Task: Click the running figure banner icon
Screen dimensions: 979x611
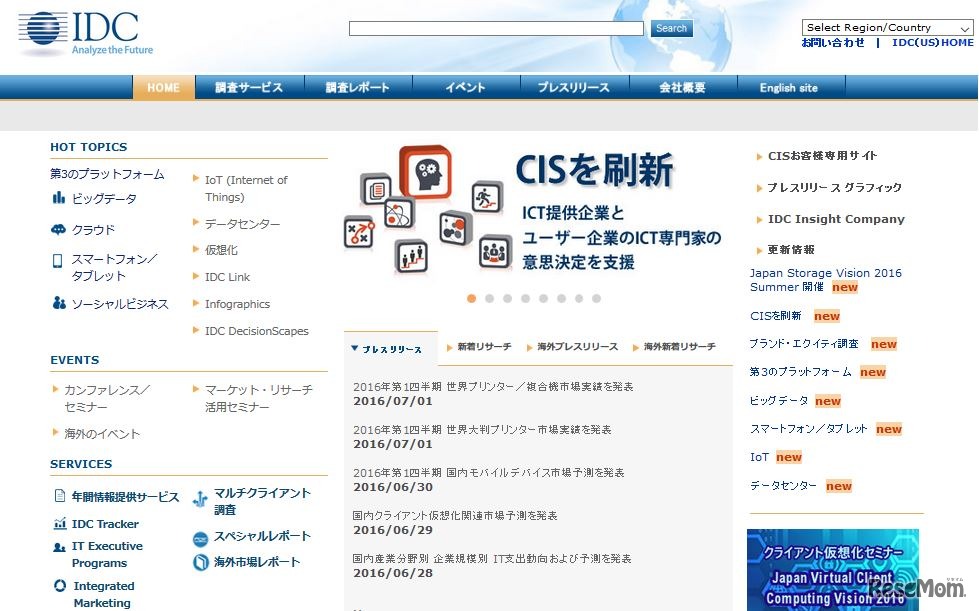Action: click(x=487, y=197)
